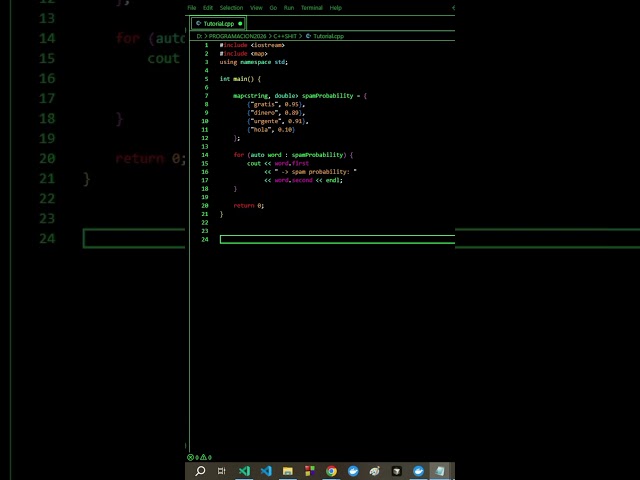Click the unsaved dot on Tutorial.cpp tab
This screenshot has width=640, height=480.
pyautogui.click(x=240, y=24)
